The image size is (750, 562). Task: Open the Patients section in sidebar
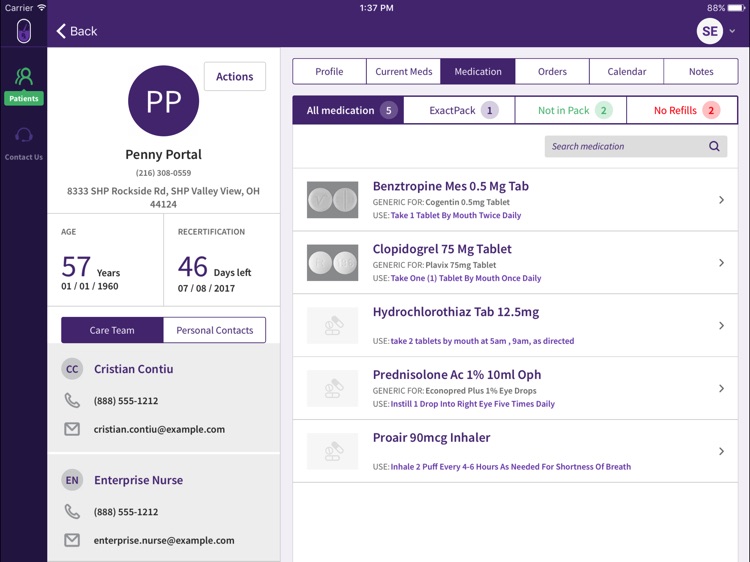[x=23, y=86]
